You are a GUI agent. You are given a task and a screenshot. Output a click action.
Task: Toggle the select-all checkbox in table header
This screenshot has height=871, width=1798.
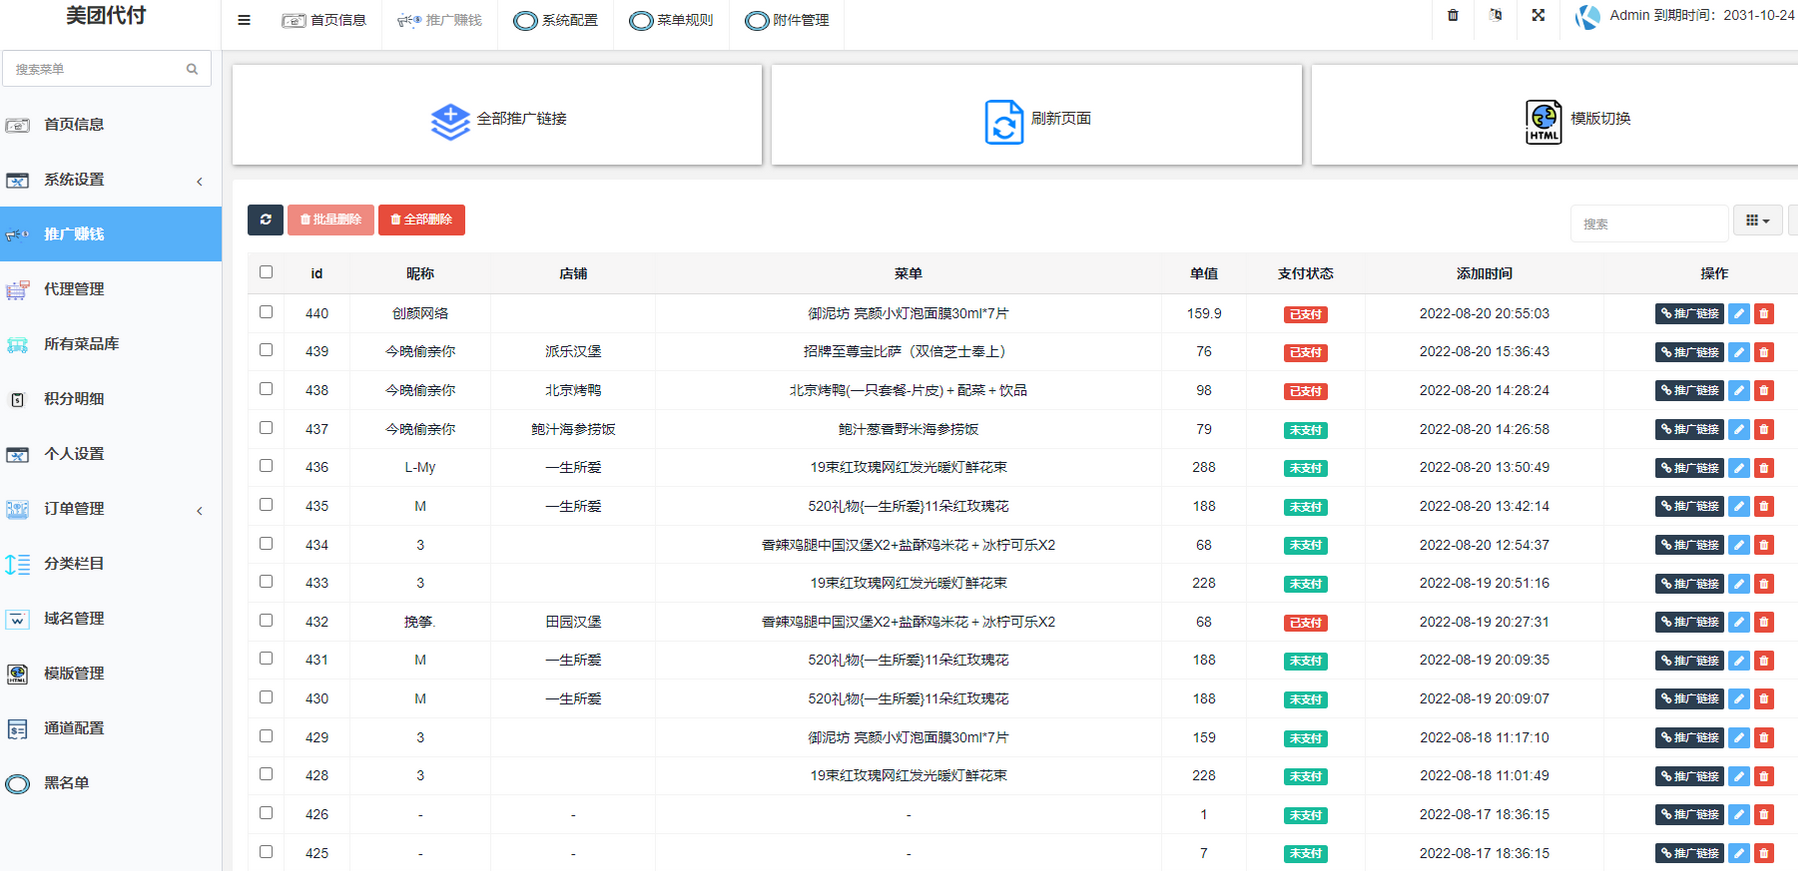click(x=266, y=272)
